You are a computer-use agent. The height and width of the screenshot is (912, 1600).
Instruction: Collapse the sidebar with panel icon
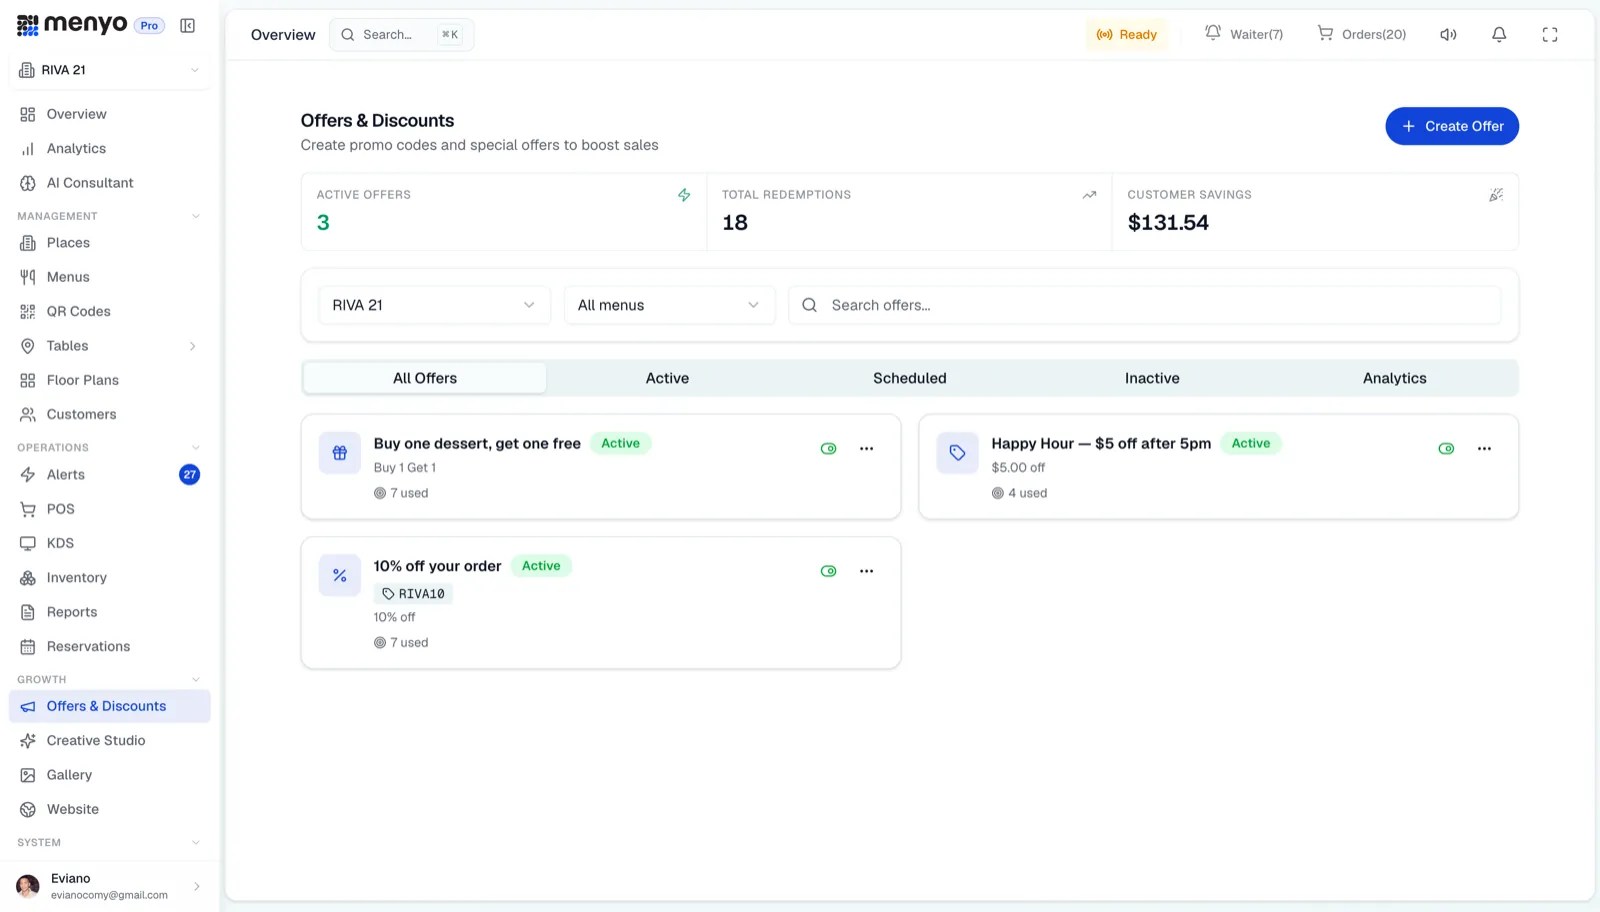point(187,26)
